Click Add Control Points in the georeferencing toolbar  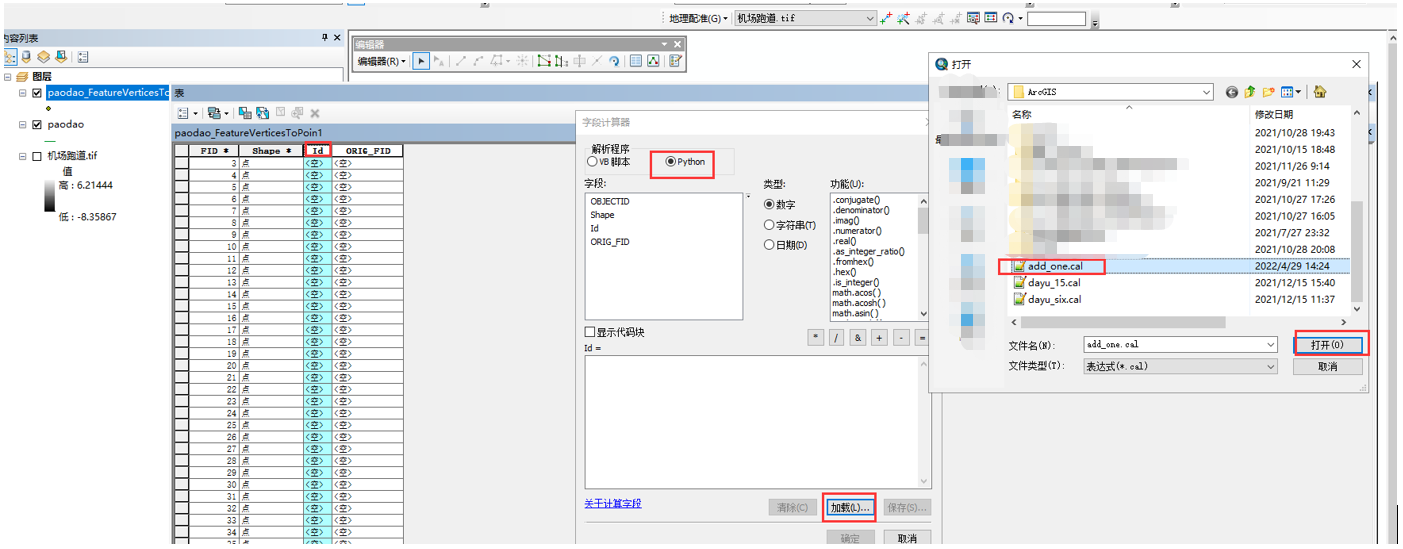(887, 18)
